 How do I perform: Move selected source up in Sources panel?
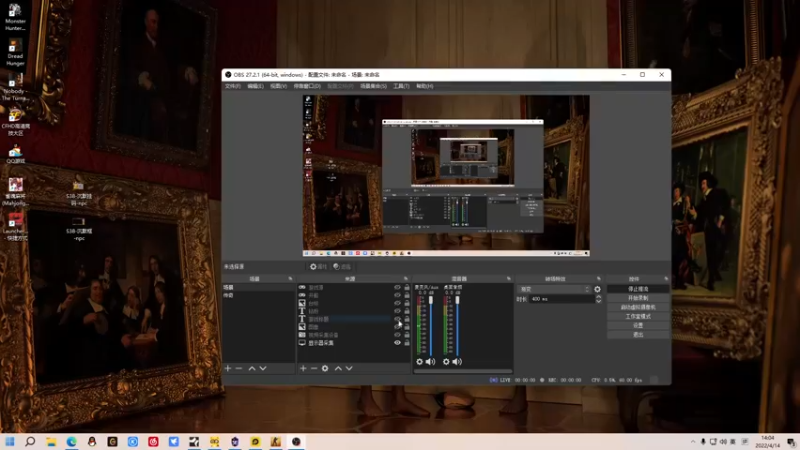[338, 368]
